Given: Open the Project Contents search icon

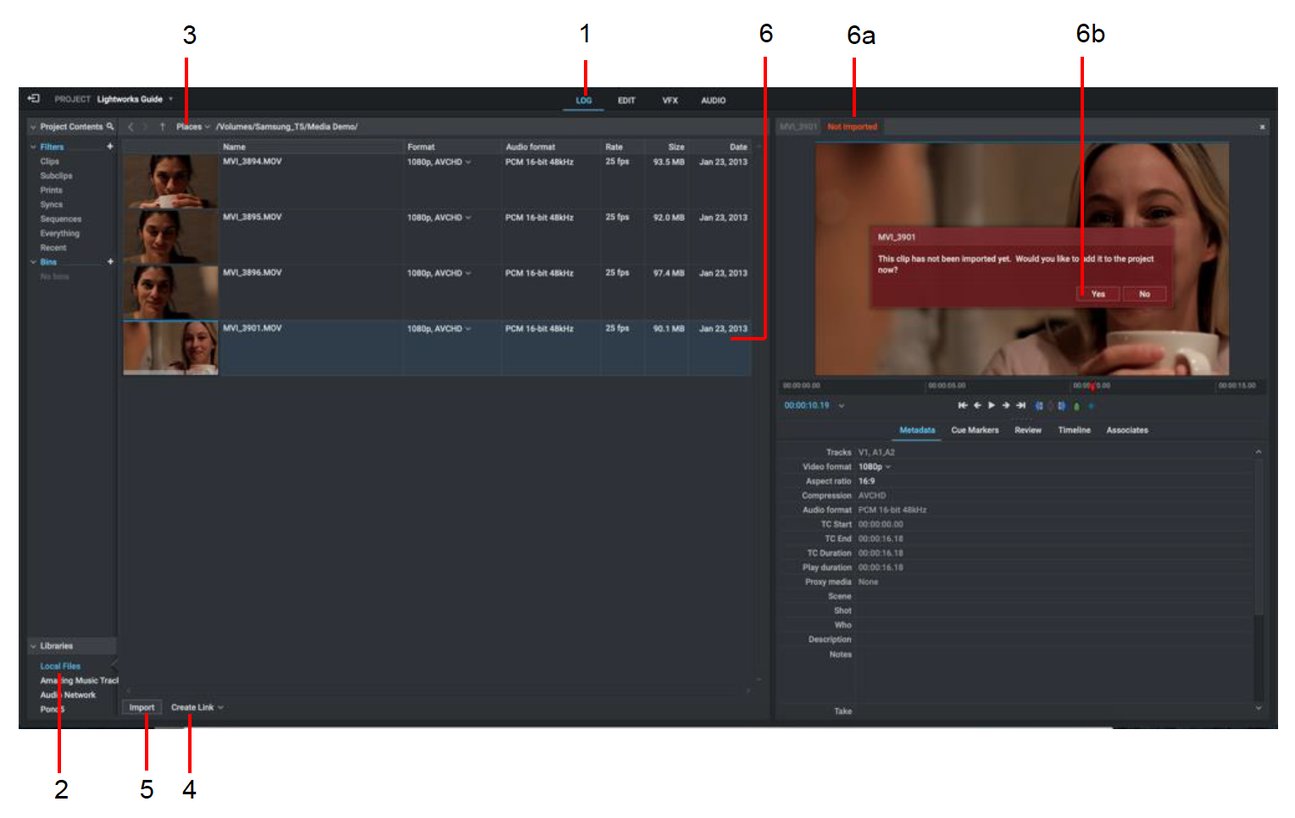Looking at the screenshot, I should [110, 127].
